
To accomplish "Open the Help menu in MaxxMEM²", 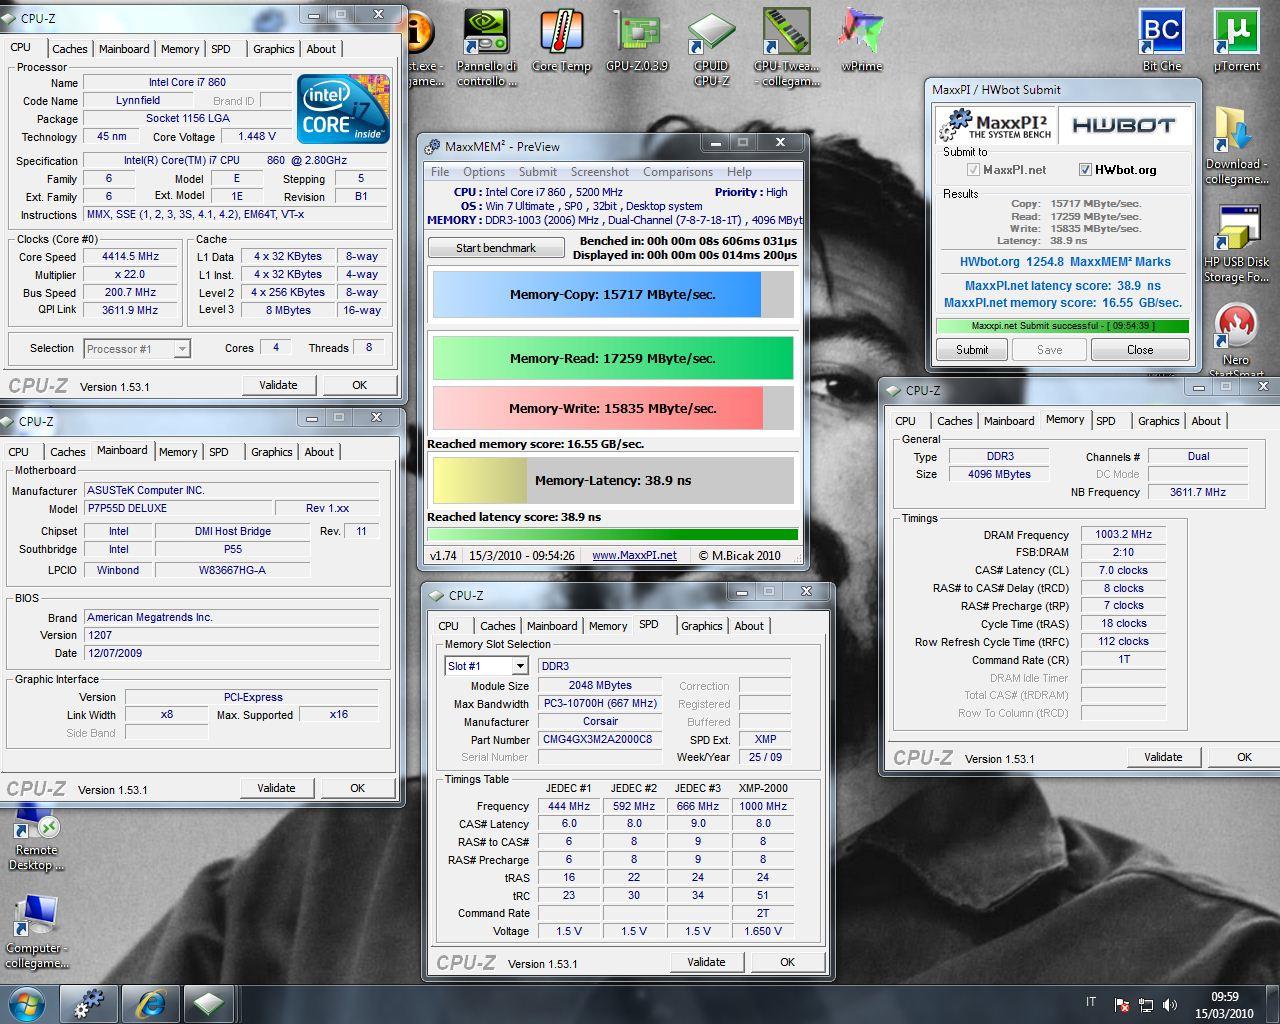I will tap(739, 172).
